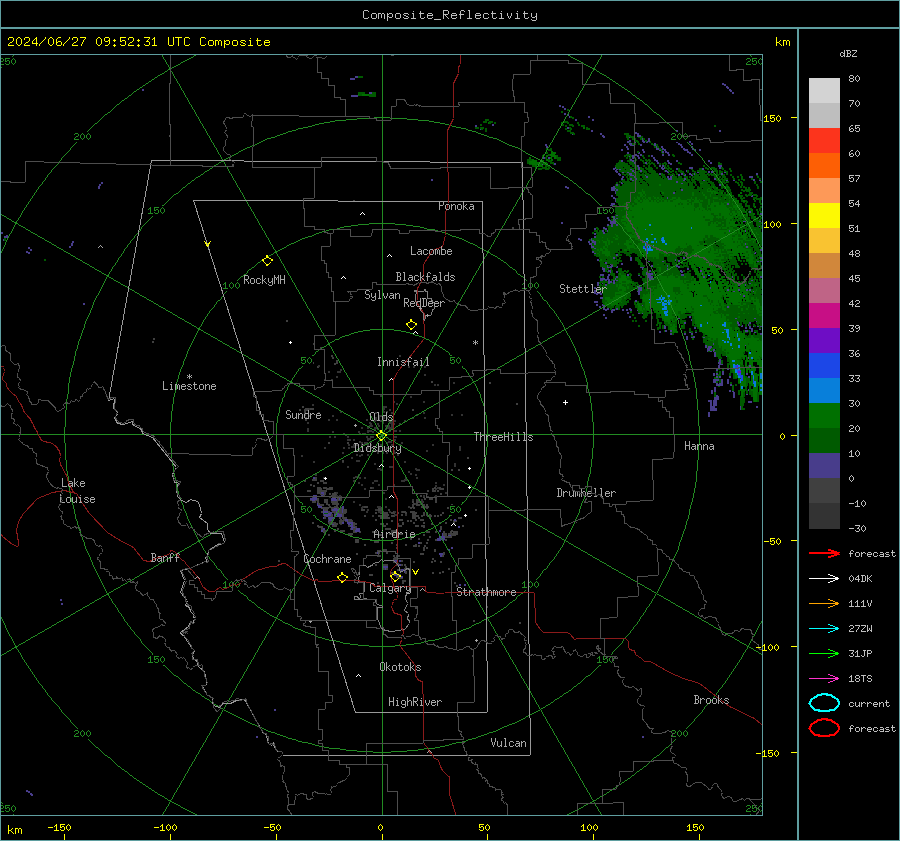
Task: Click the Cochrane town label
Action: click(327, 559)
